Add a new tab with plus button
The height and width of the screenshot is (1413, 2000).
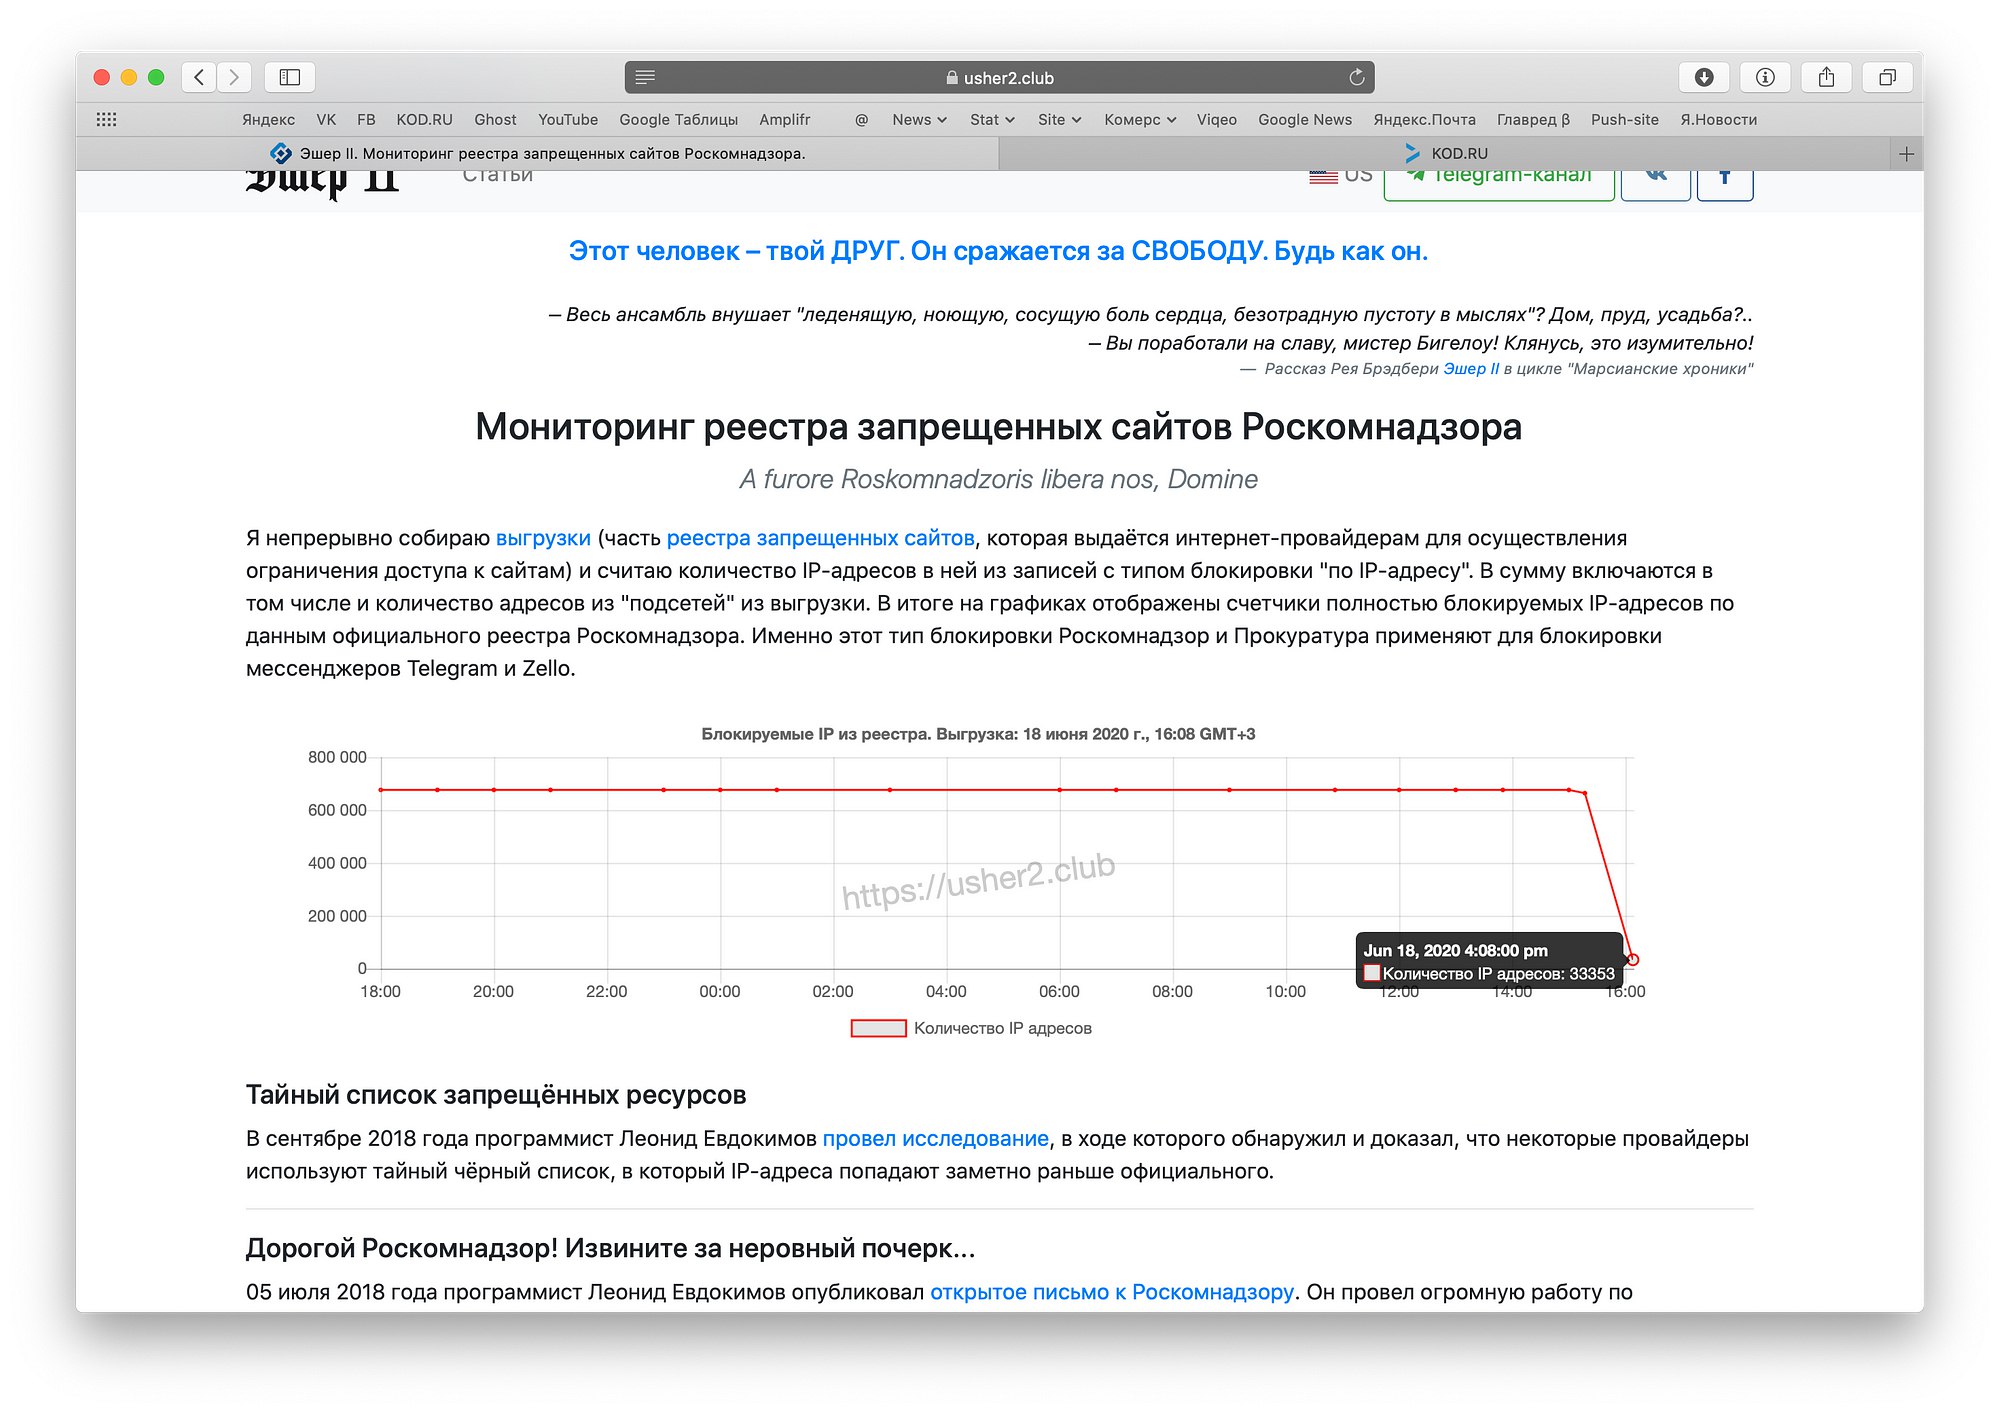pos(1906,154)
